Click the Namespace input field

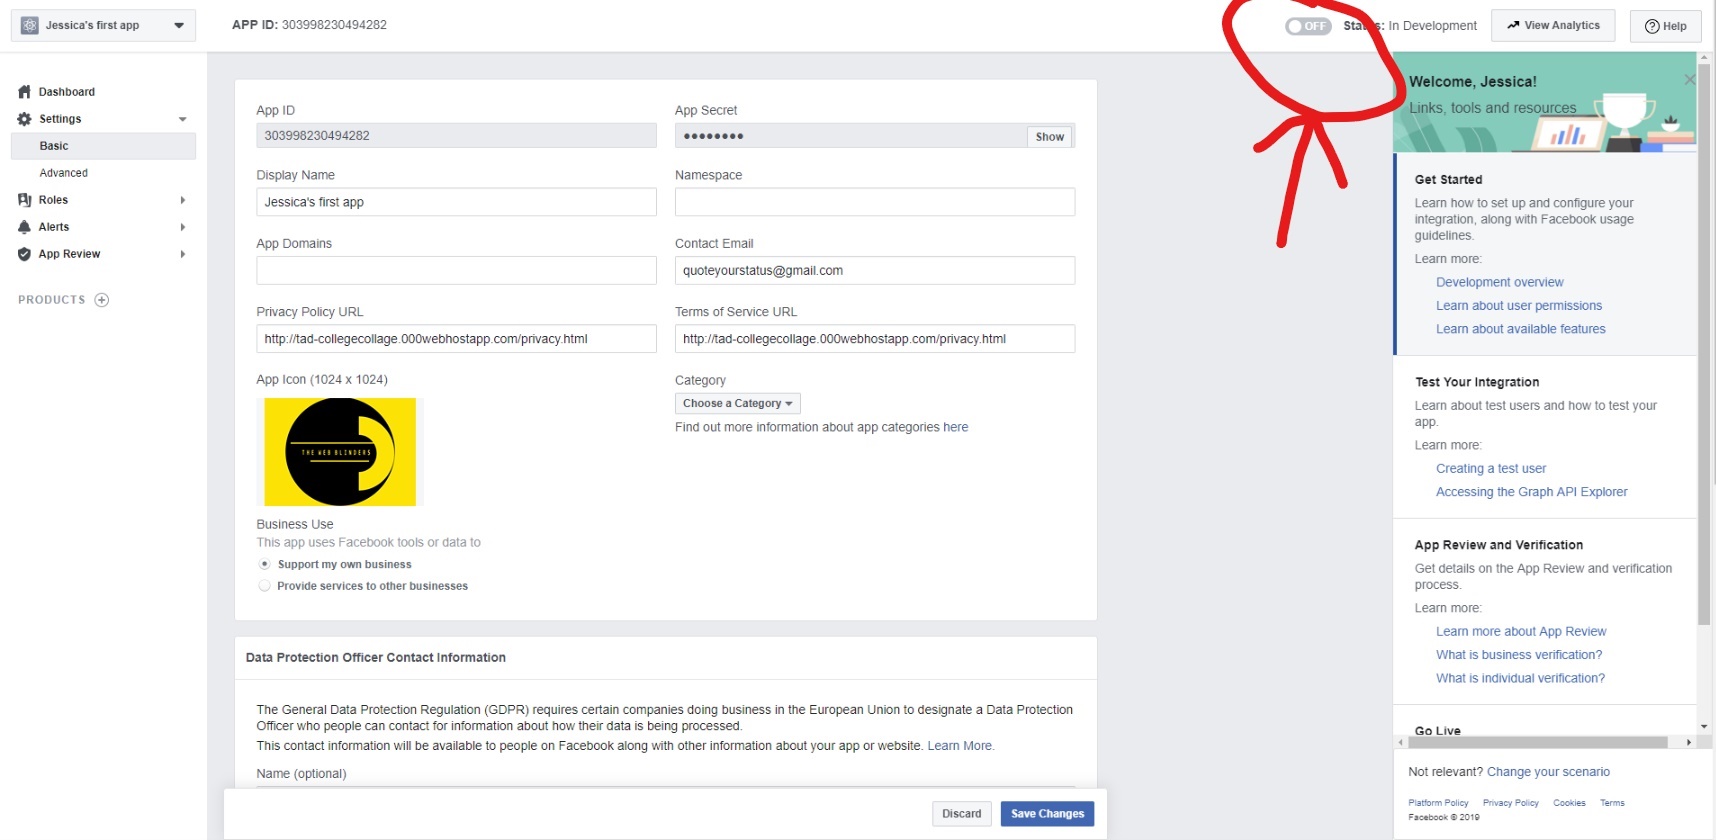click(875, 202)
